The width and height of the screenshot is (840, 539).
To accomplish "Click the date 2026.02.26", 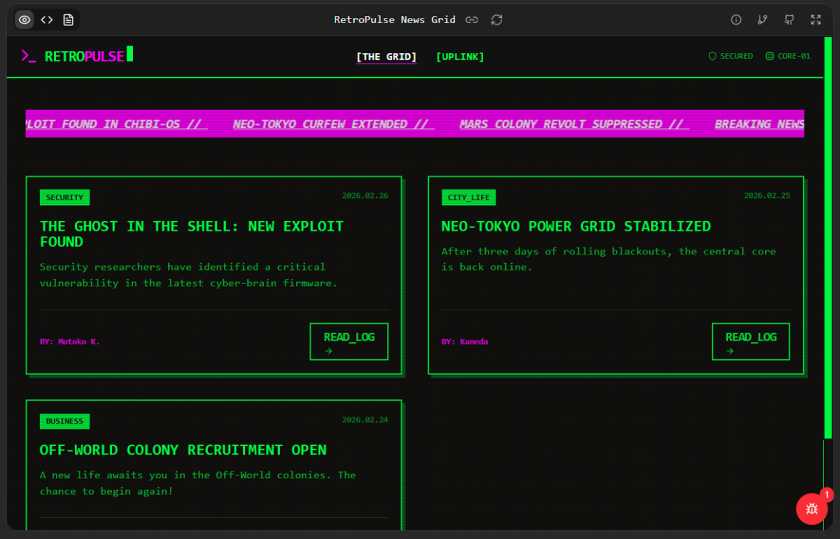I will tap(365, 196).
